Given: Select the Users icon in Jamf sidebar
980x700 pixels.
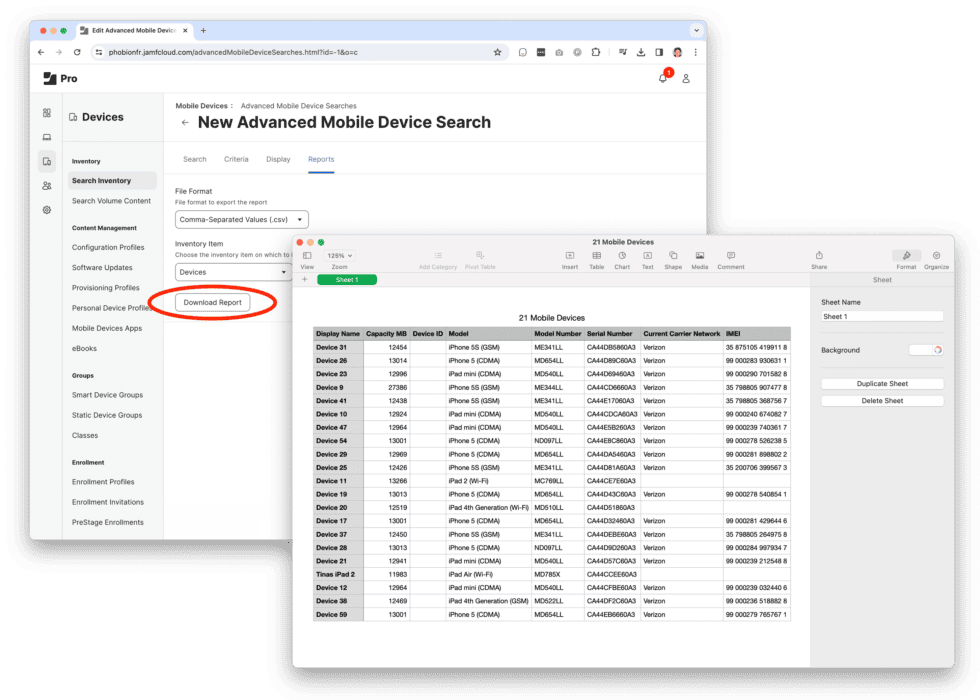Looking at the screenshot, I should [46, 185].
